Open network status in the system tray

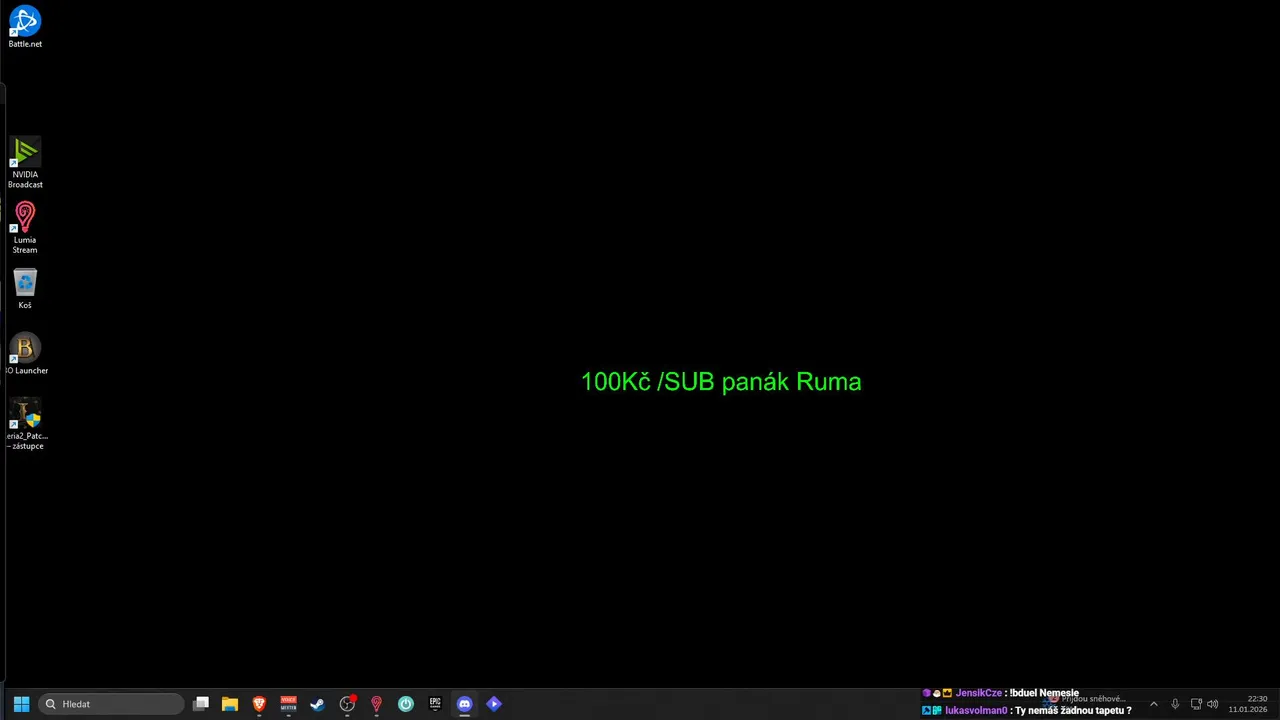[1196, 704]
